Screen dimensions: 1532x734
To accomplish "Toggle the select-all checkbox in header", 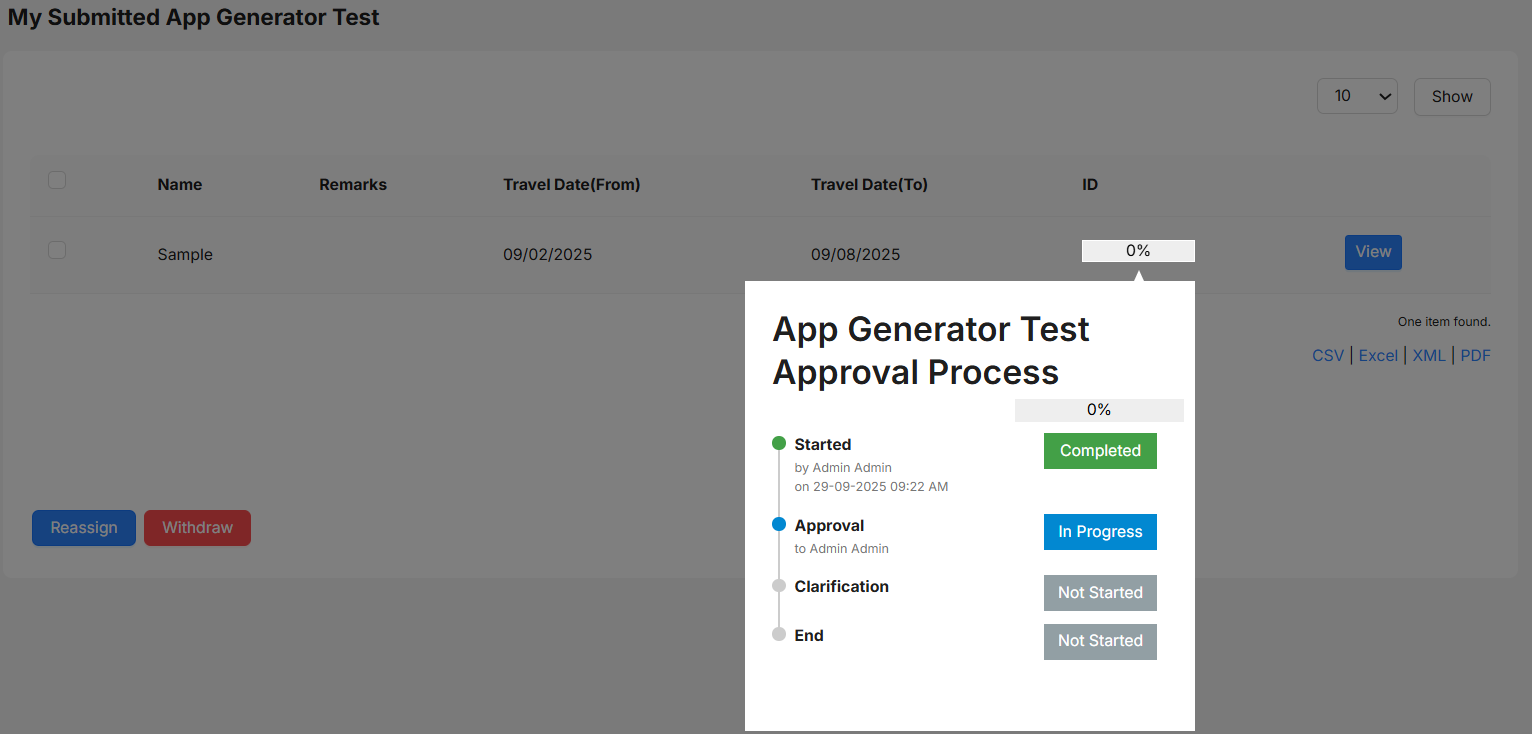I will click(57, 180).
